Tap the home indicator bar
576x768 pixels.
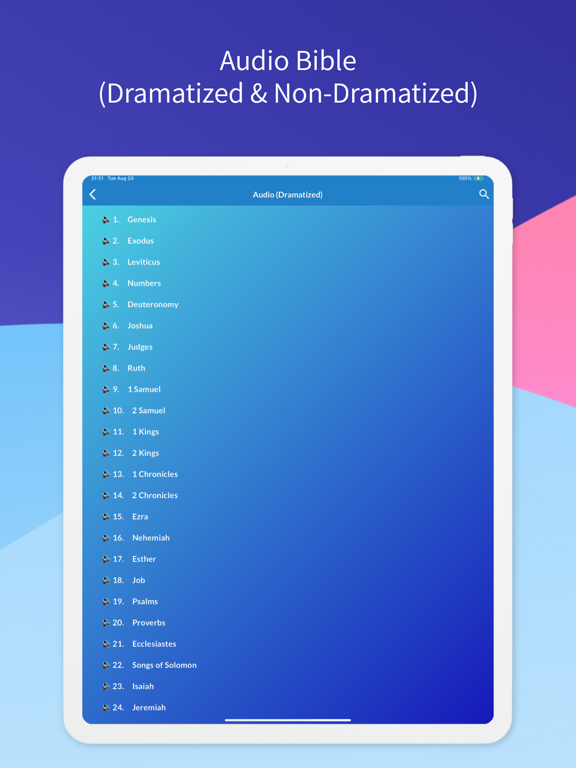(x=288, y=720)
